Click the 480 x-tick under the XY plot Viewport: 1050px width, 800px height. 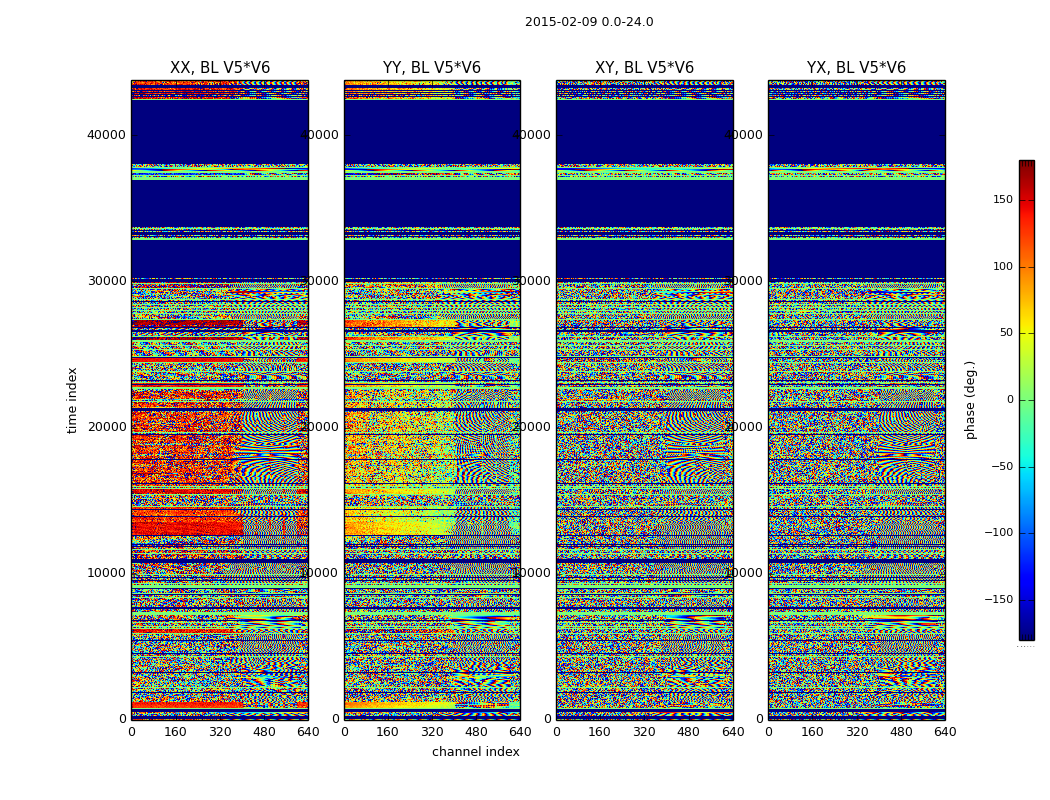pos(688,732)
